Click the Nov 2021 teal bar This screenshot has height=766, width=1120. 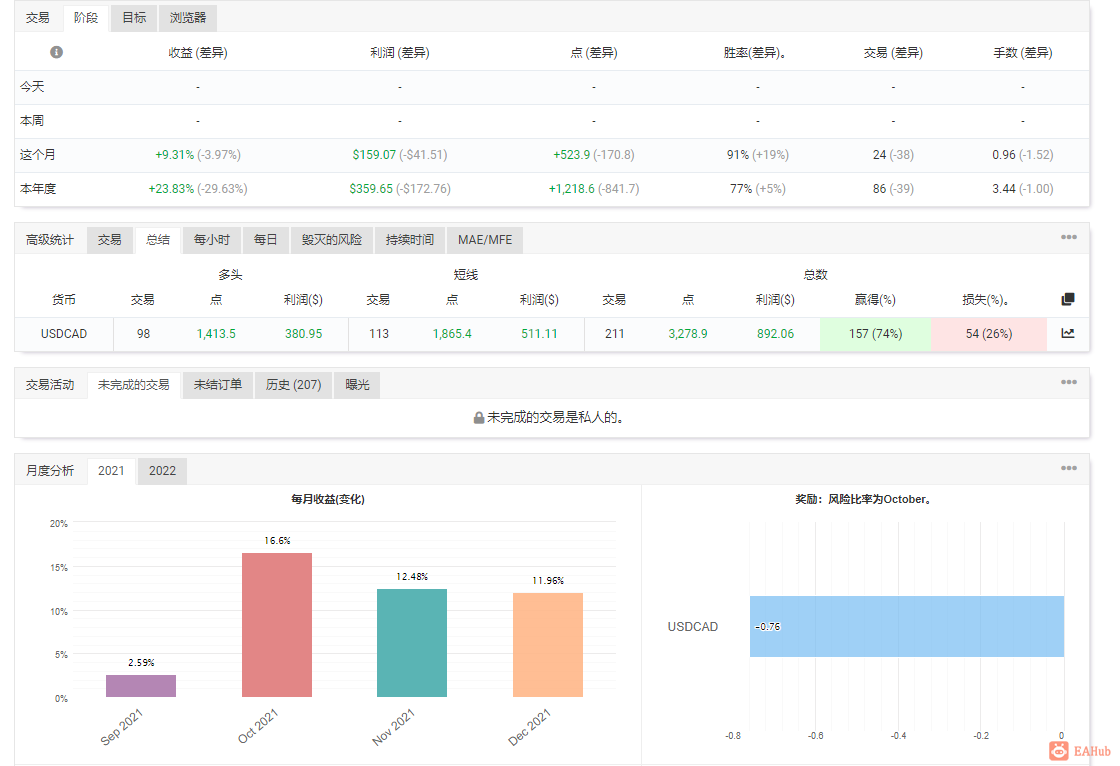tap(412, 643)
